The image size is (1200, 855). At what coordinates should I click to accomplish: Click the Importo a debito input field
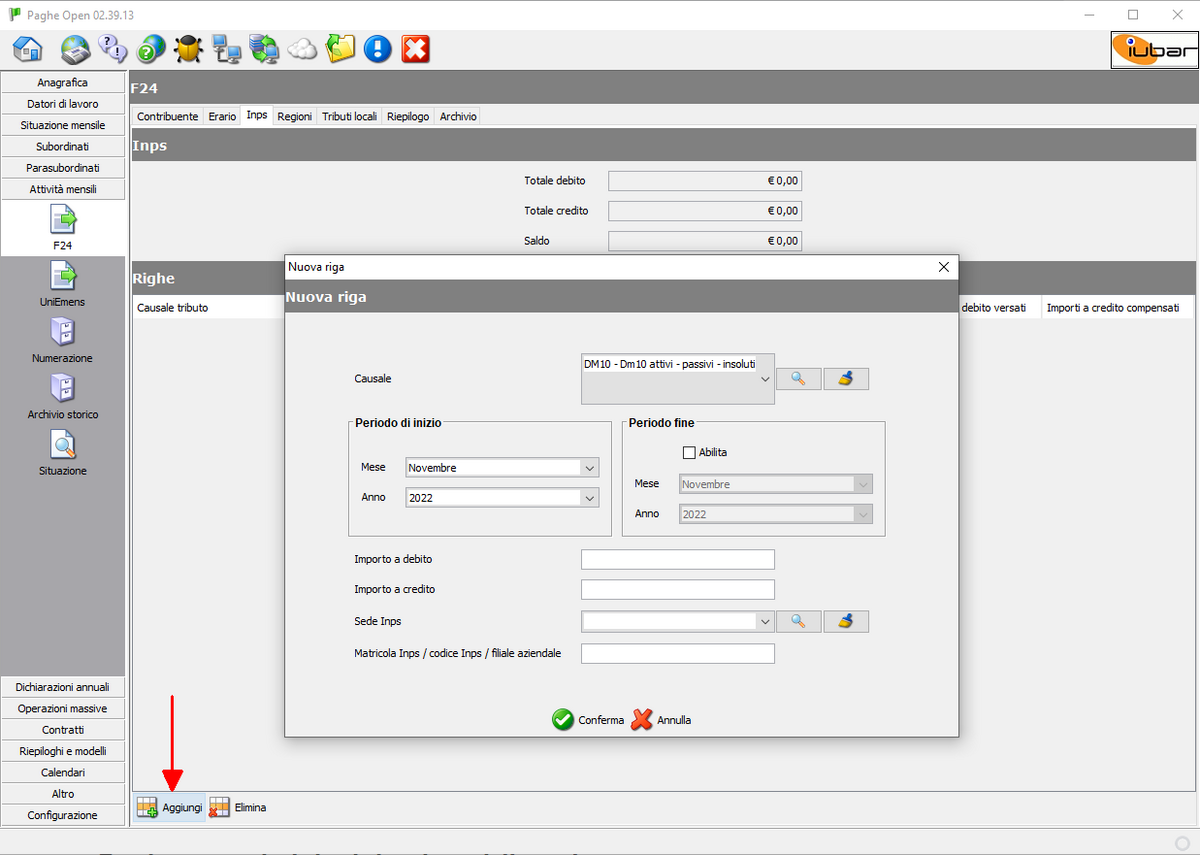coord(677,559)
